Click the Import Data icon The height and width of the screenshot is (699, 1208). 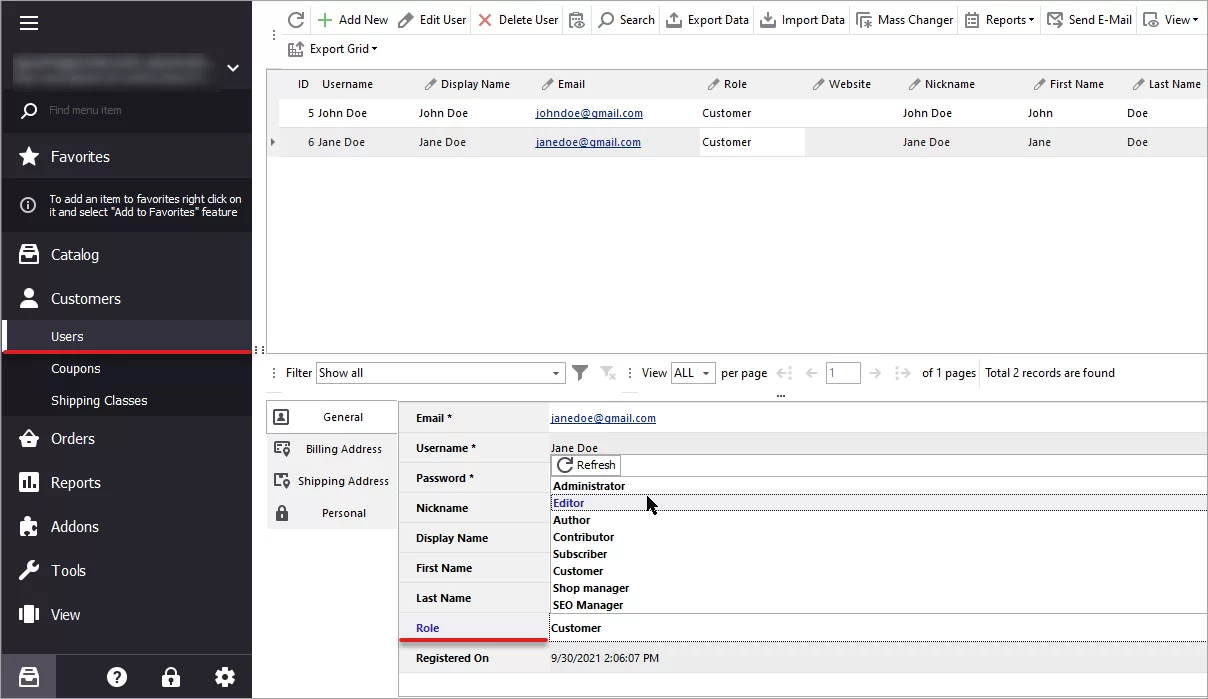pyautogui.click(x=801, y=19)
